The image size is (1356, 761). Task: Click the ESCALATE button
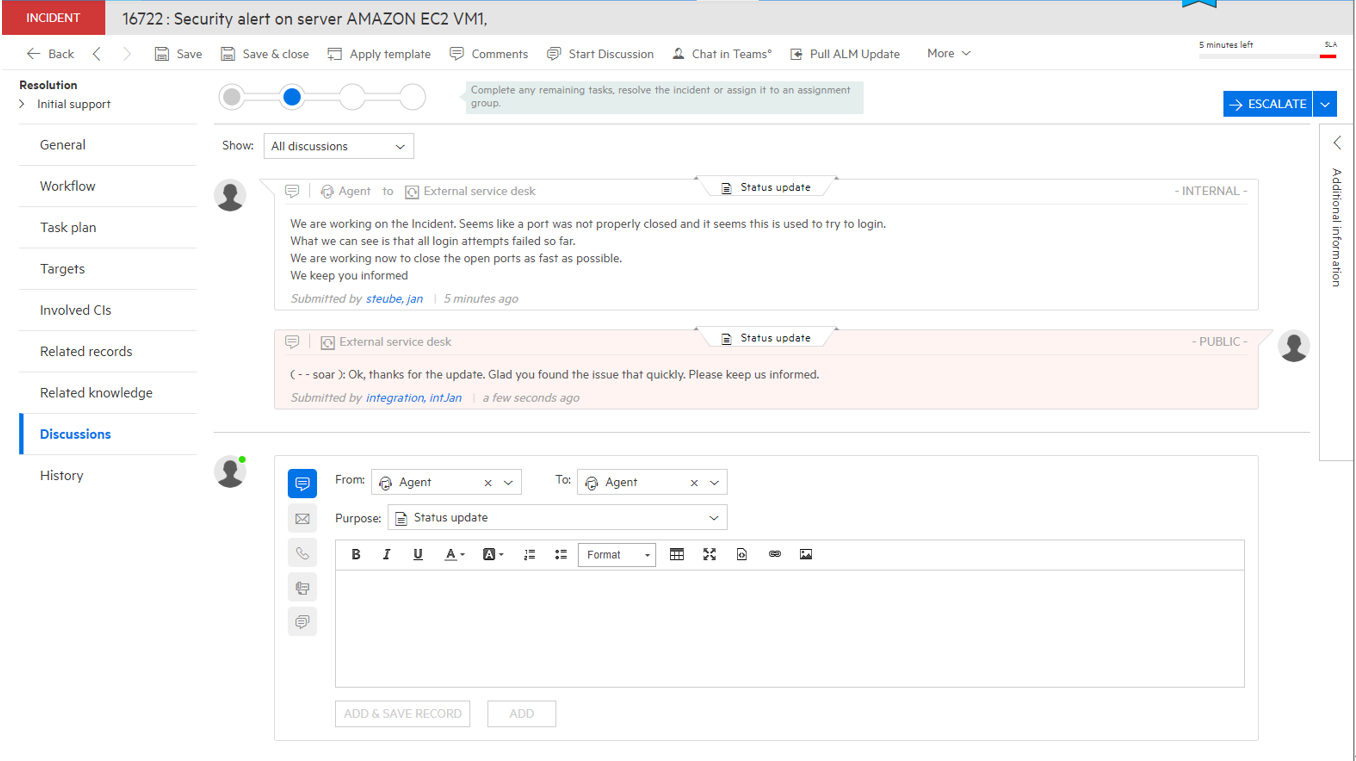click(1267, 103)
